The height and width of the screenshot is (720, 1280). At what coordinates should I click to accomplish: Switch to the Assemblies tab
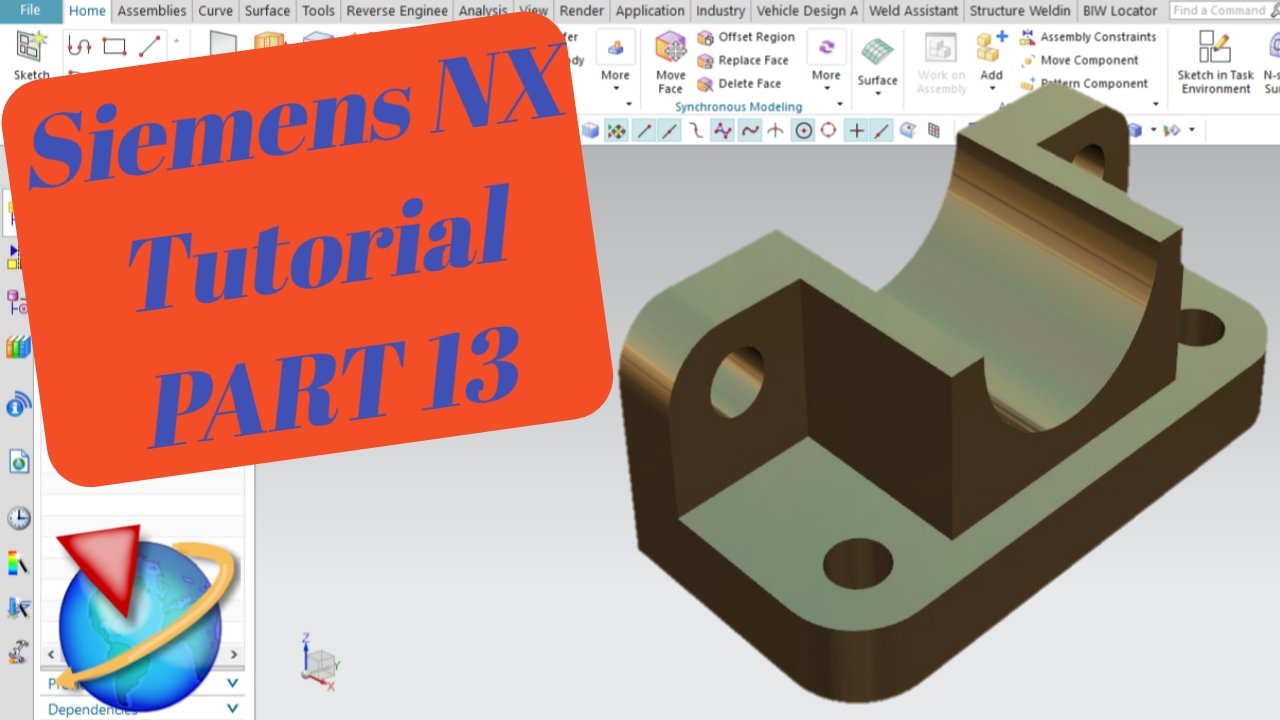[x=152, y=11]
